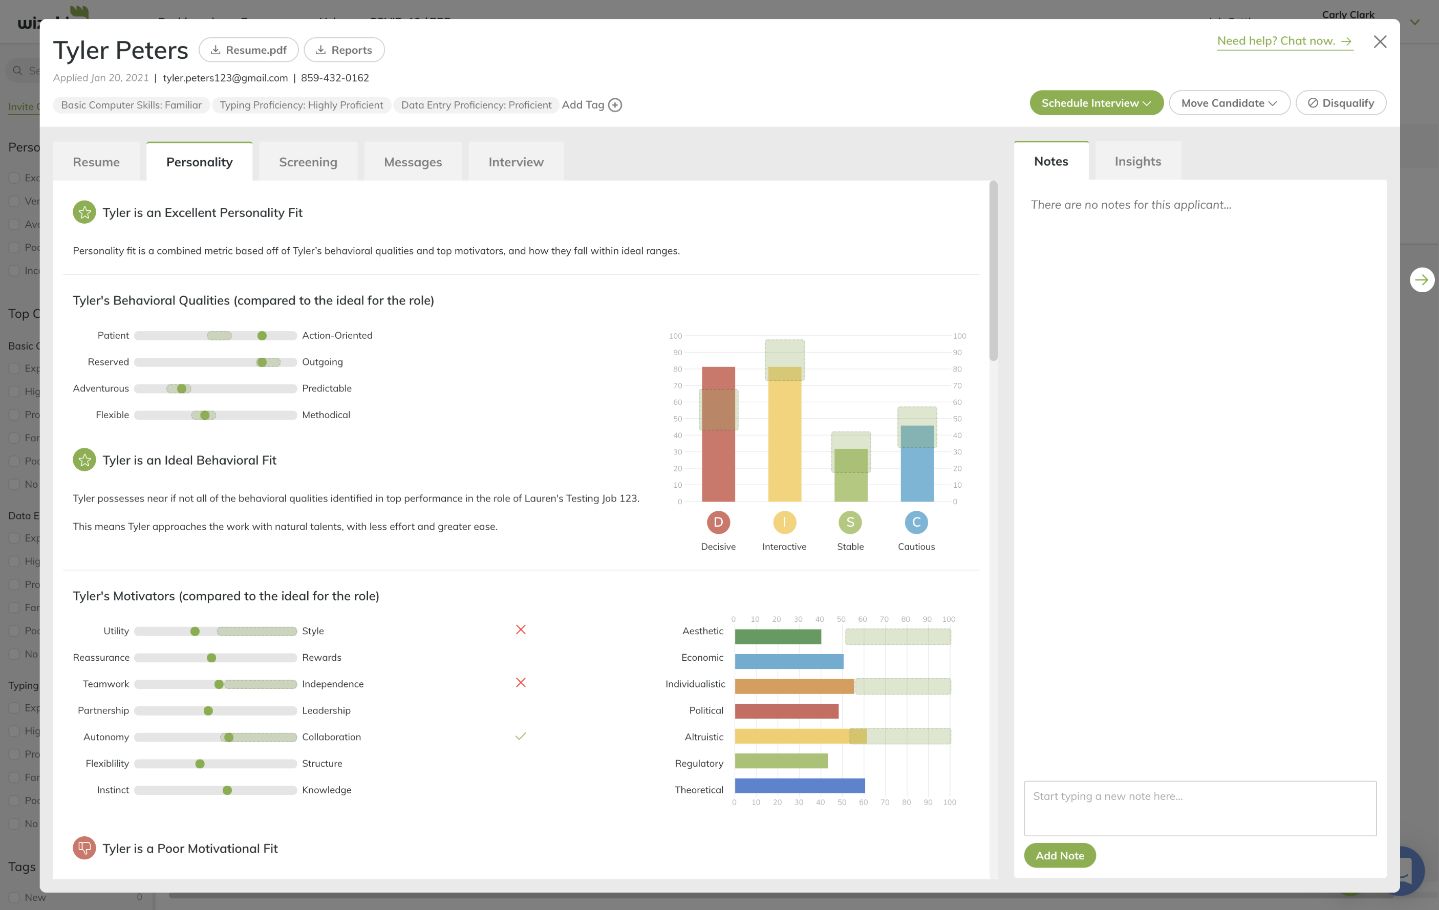The width and height of the screenshot is (1439, 910).
Task: Click the Stable 'S' circle icon
Action: point(850,522)
